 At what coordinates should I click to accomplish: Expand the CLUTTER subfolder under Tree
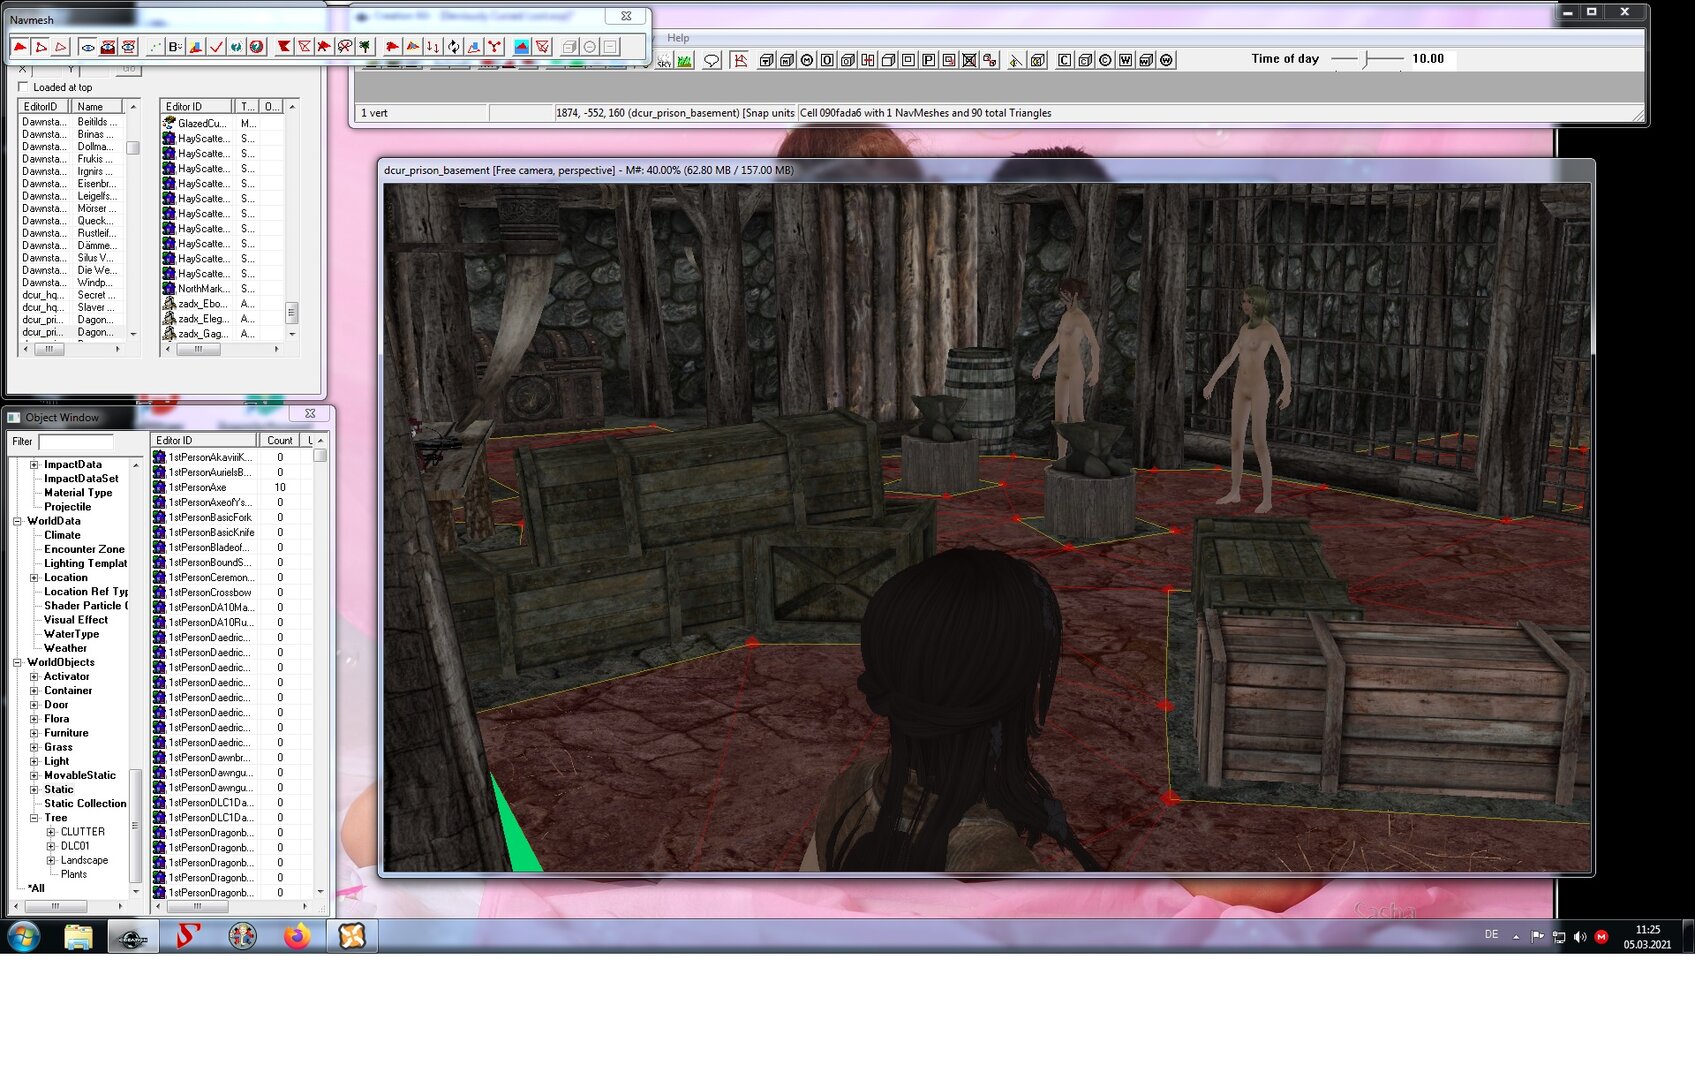pyautogui.click(x=51, y=832)
